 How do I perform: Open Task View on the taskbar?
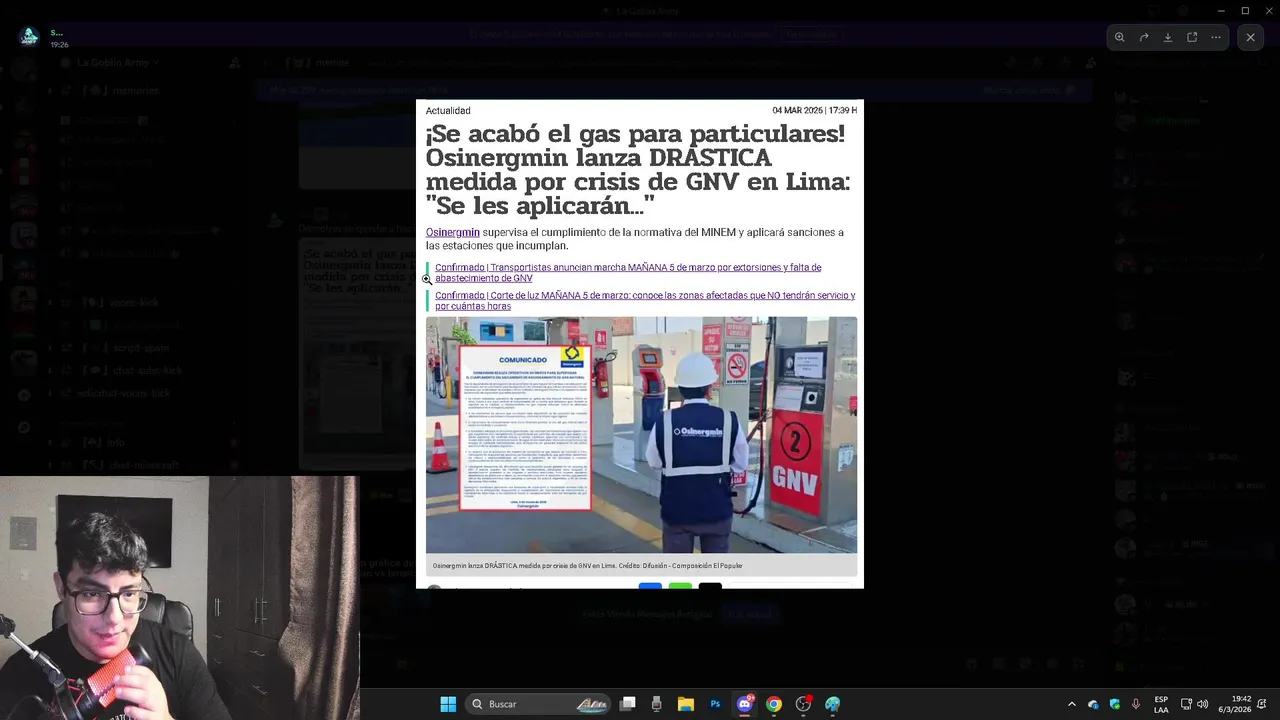(x=627, y=704)
